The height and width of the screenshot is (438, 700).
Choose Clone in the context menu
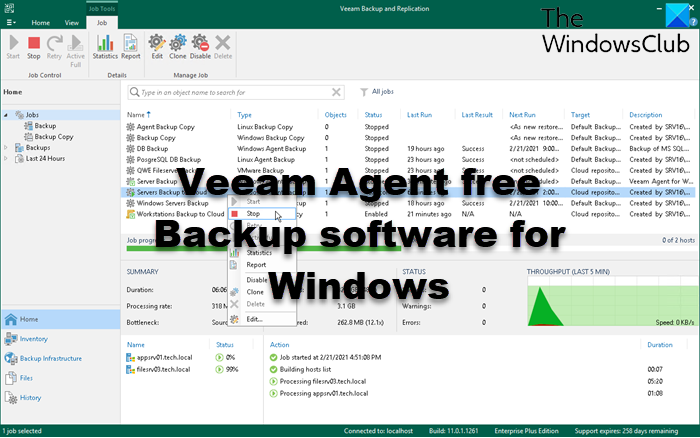tap(262, 292)
